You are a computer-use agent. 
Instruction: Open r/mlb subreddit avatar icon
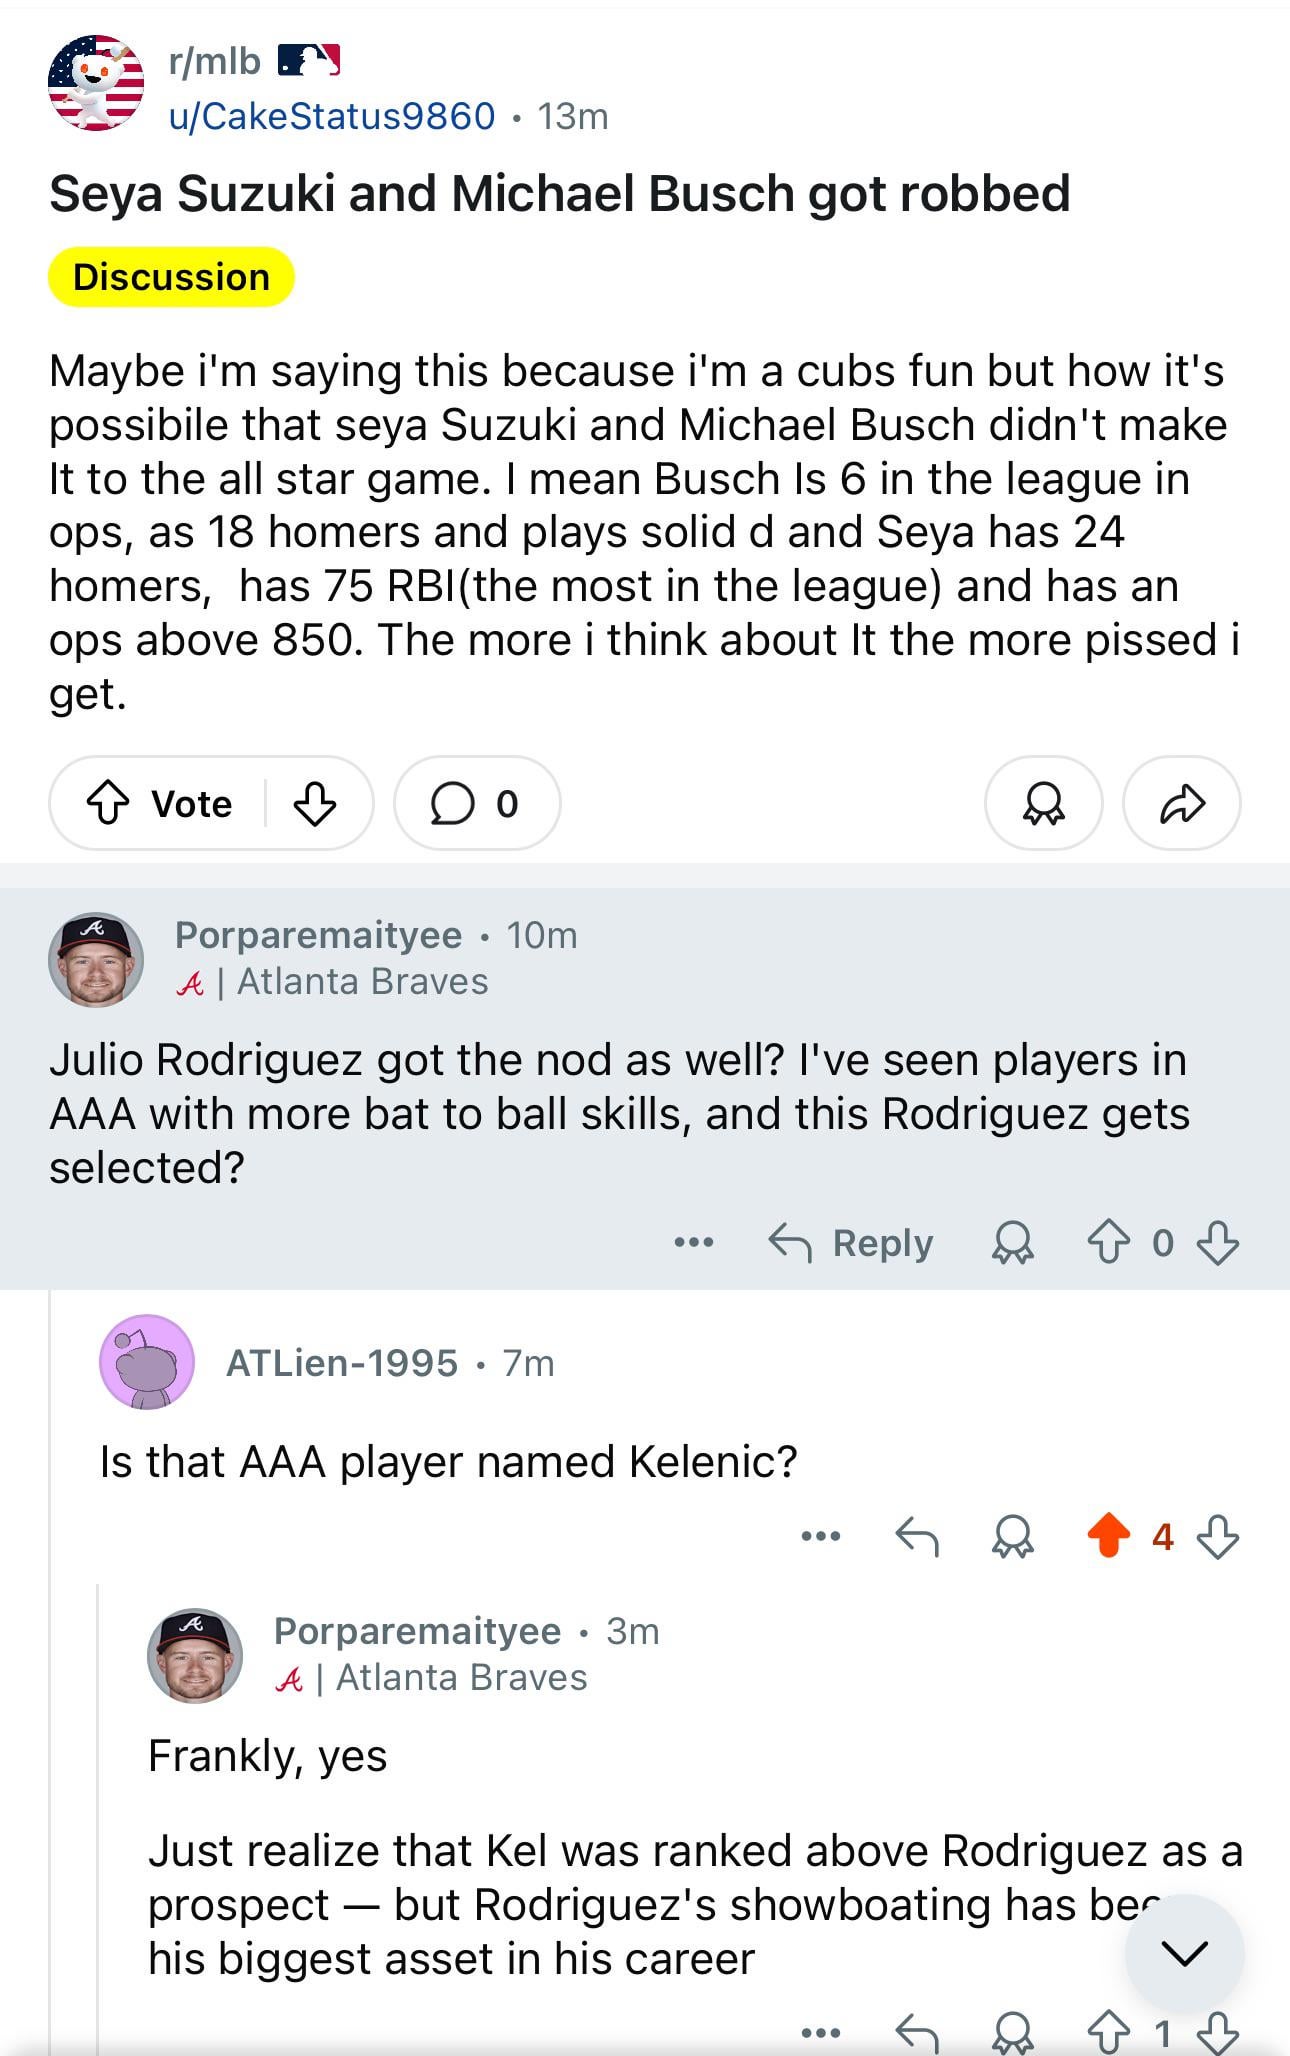96,83
